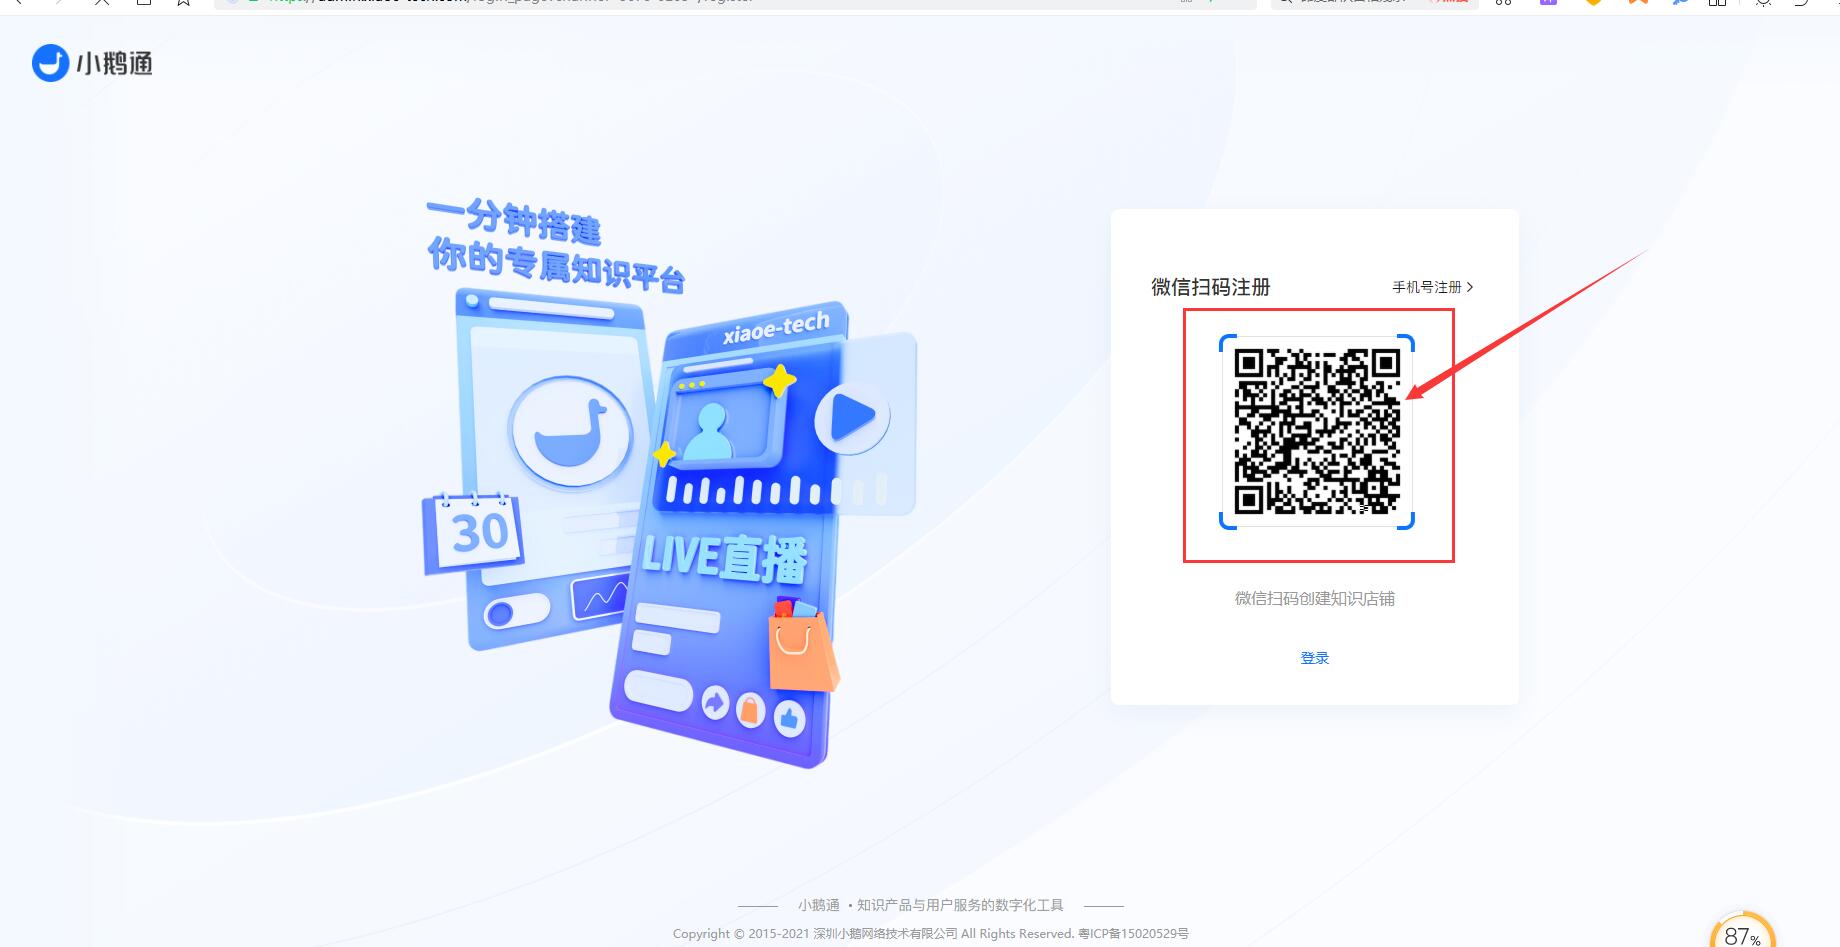
Task: Click the Copyright 2015-2021 company text
Action: [873, 934]
